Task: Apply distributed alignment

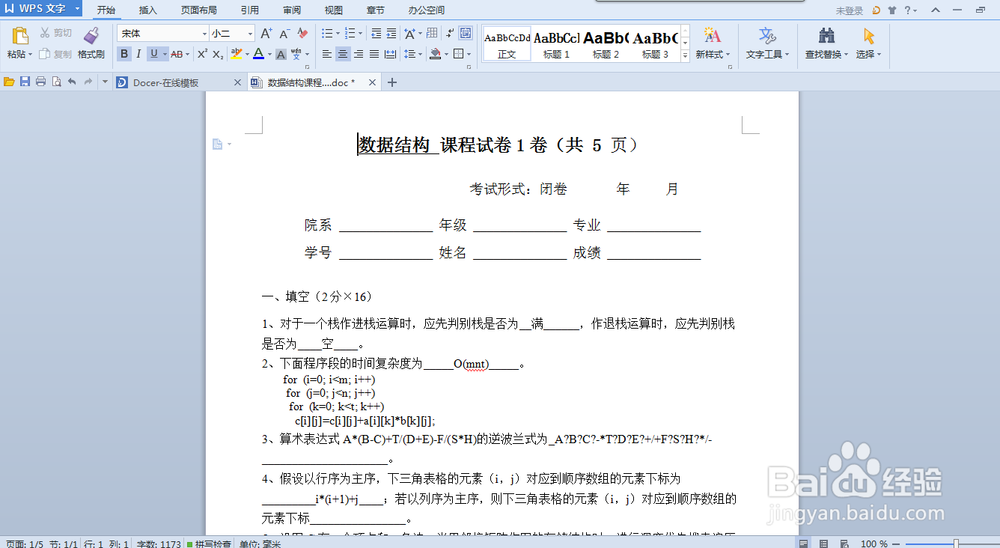Action: pos(390,54)
